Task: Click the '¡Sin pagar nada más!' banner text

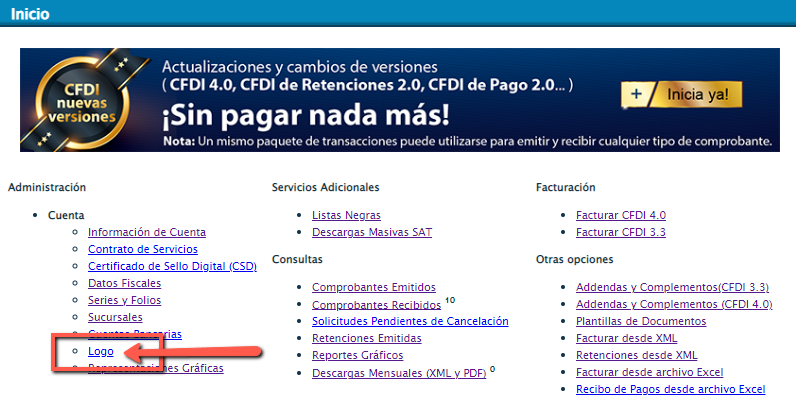Action: 306,116
